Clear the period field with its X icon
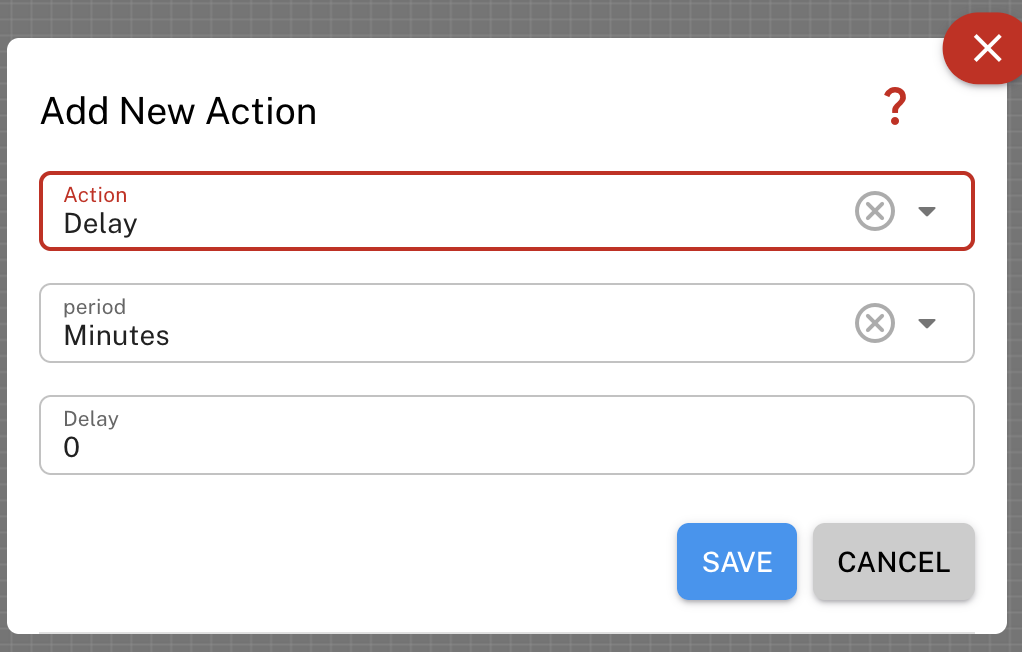The image size is (1022, 652). coord(874,323)
